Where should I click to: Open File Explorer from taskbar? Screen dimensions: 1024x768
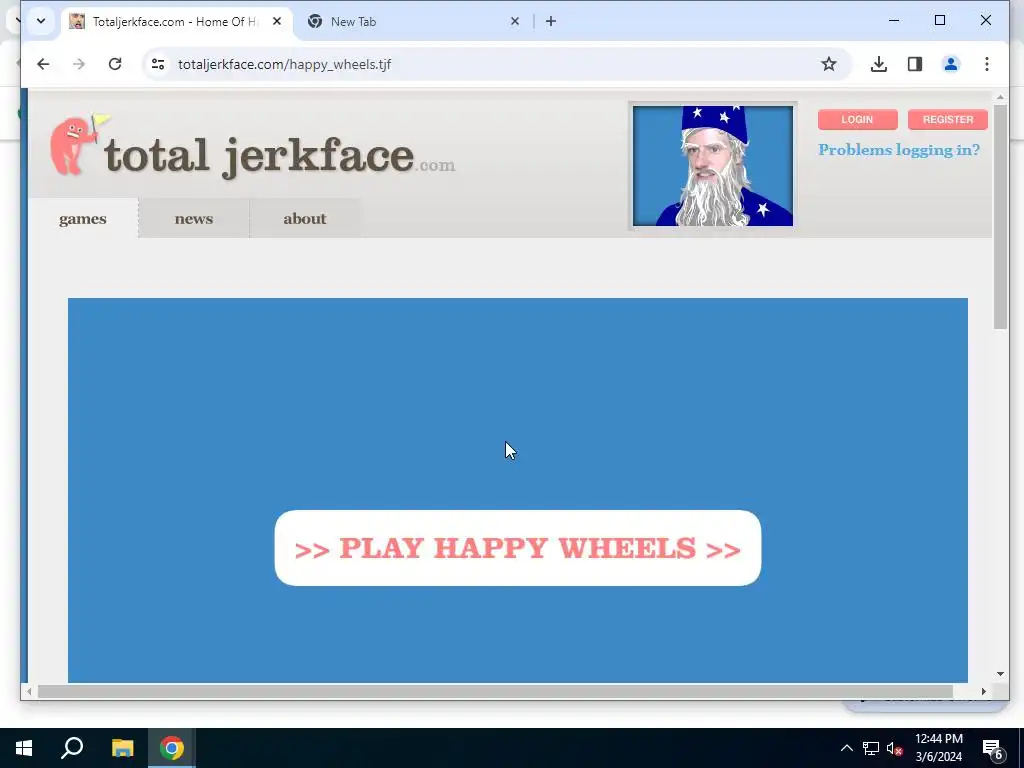[122, 748]
